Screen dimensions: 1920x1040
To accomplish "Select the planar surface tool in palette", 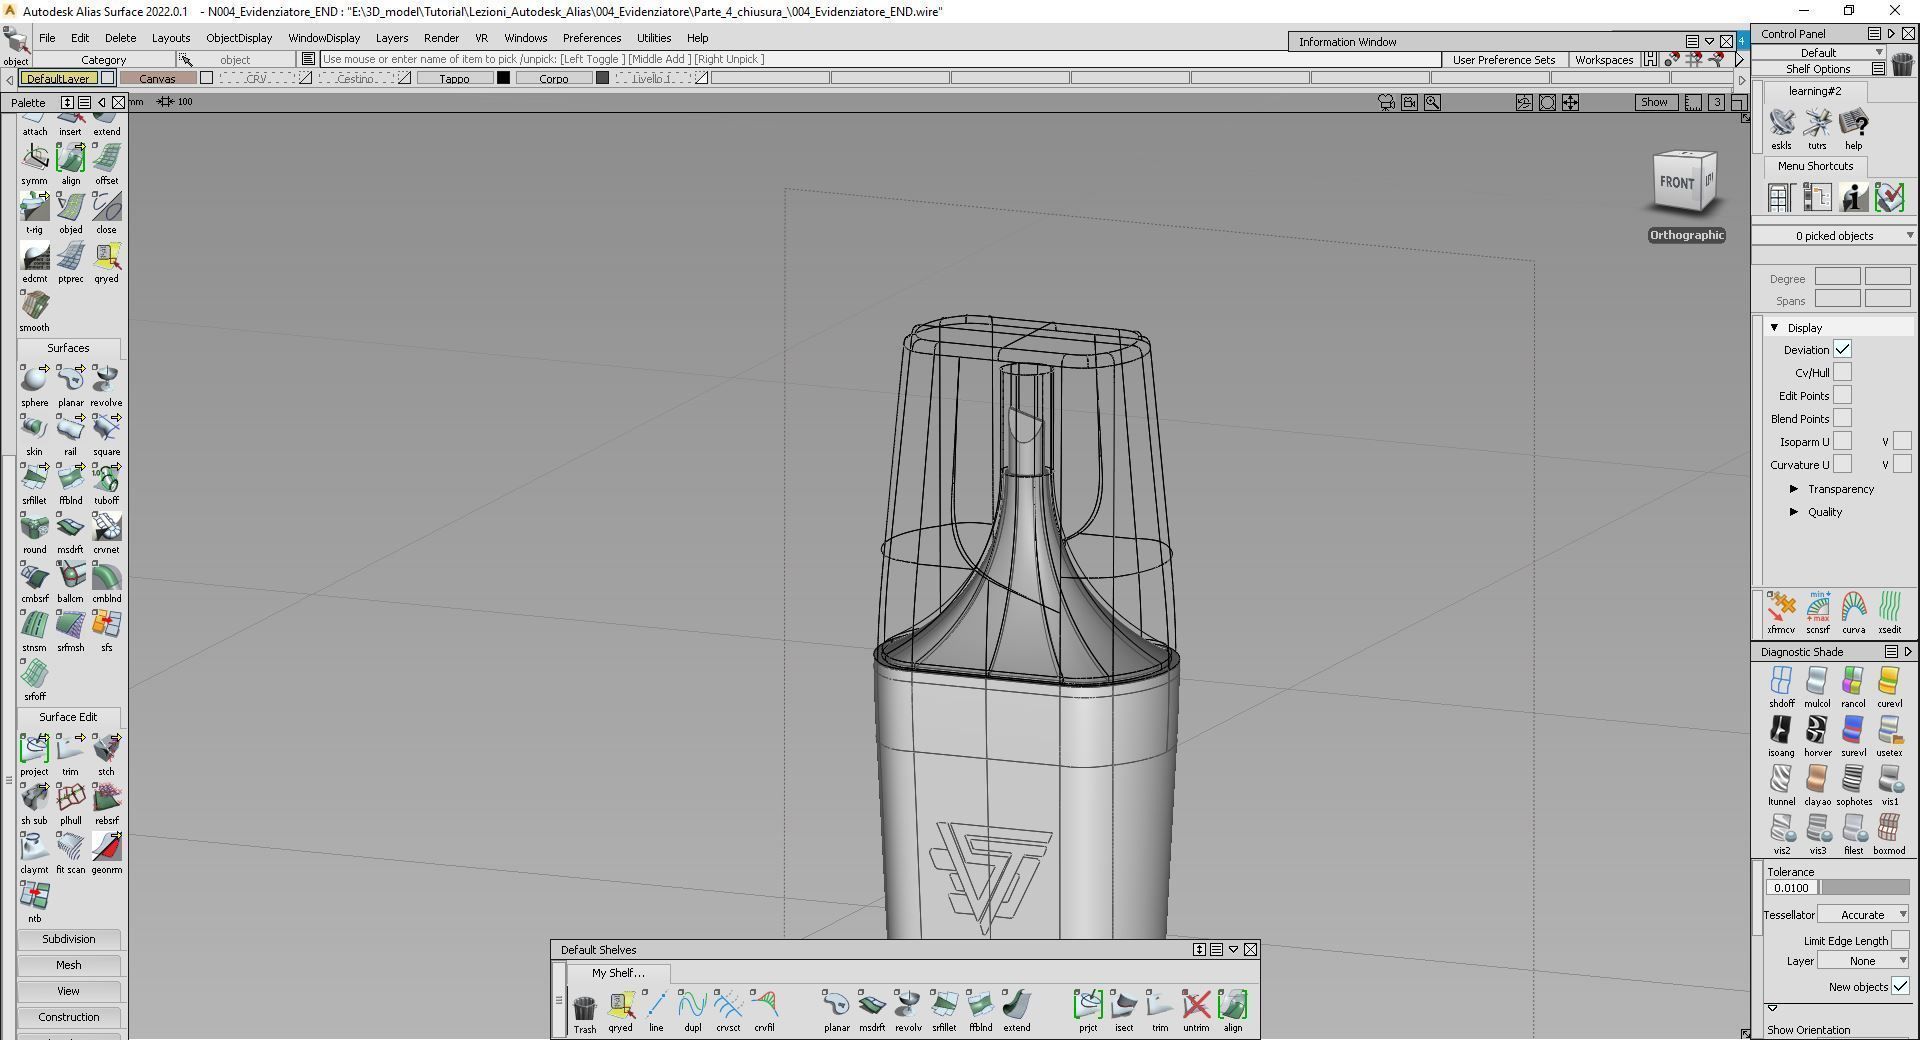I will click(x=70, y=379).
